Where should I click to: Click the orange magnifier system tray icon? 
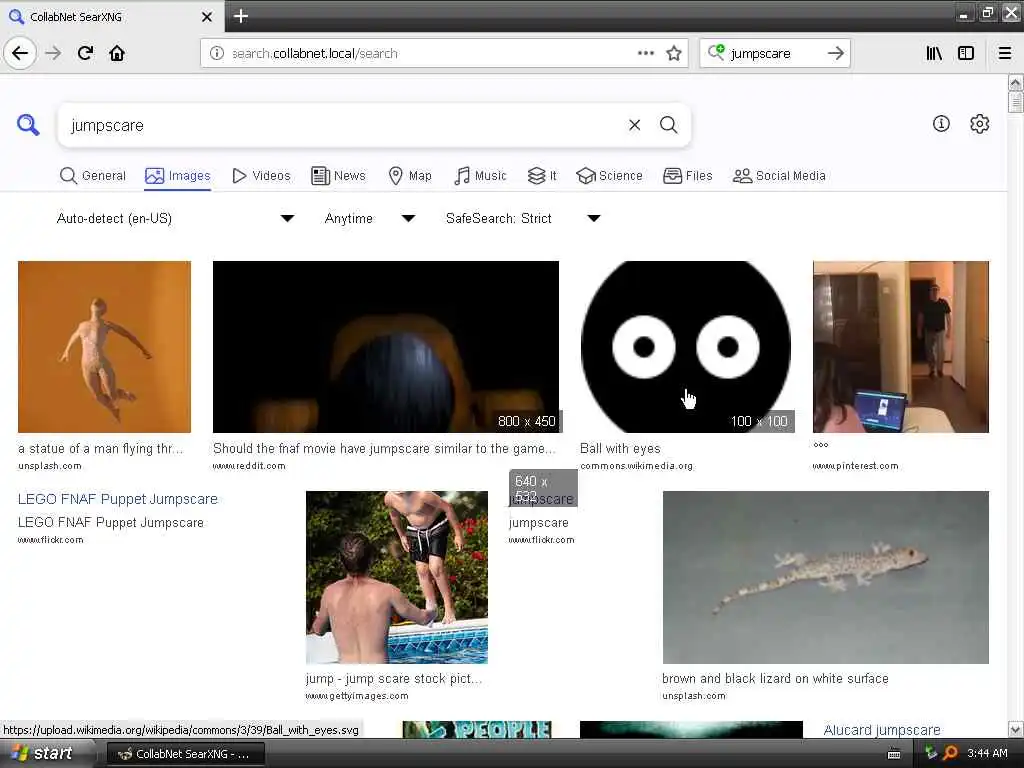[x=950, y=753]
